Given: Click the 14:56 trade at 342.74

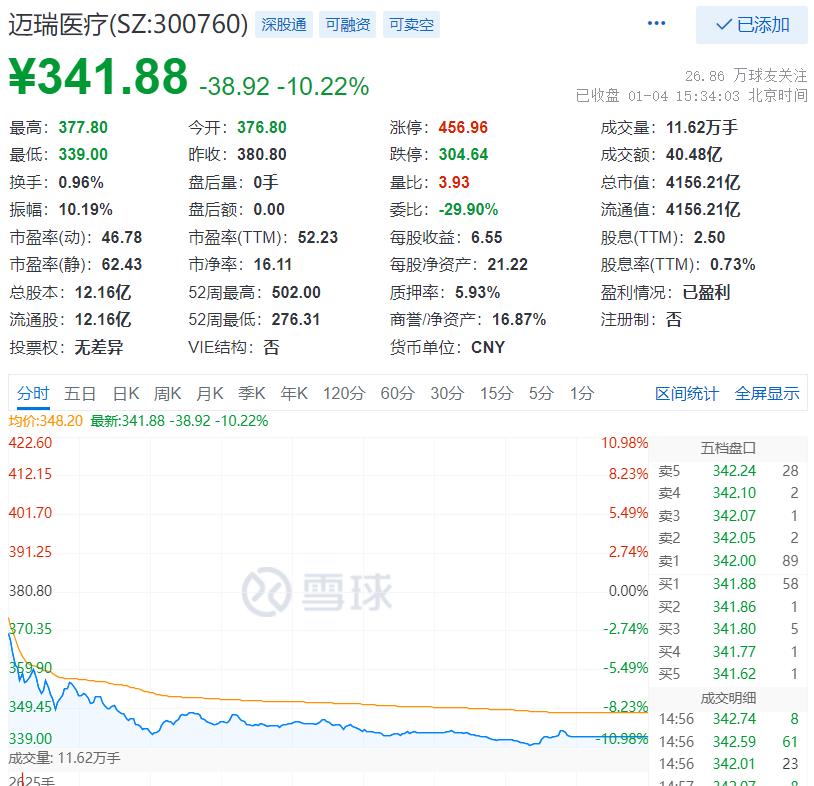Looking at the screenshot, I should 728,719.
